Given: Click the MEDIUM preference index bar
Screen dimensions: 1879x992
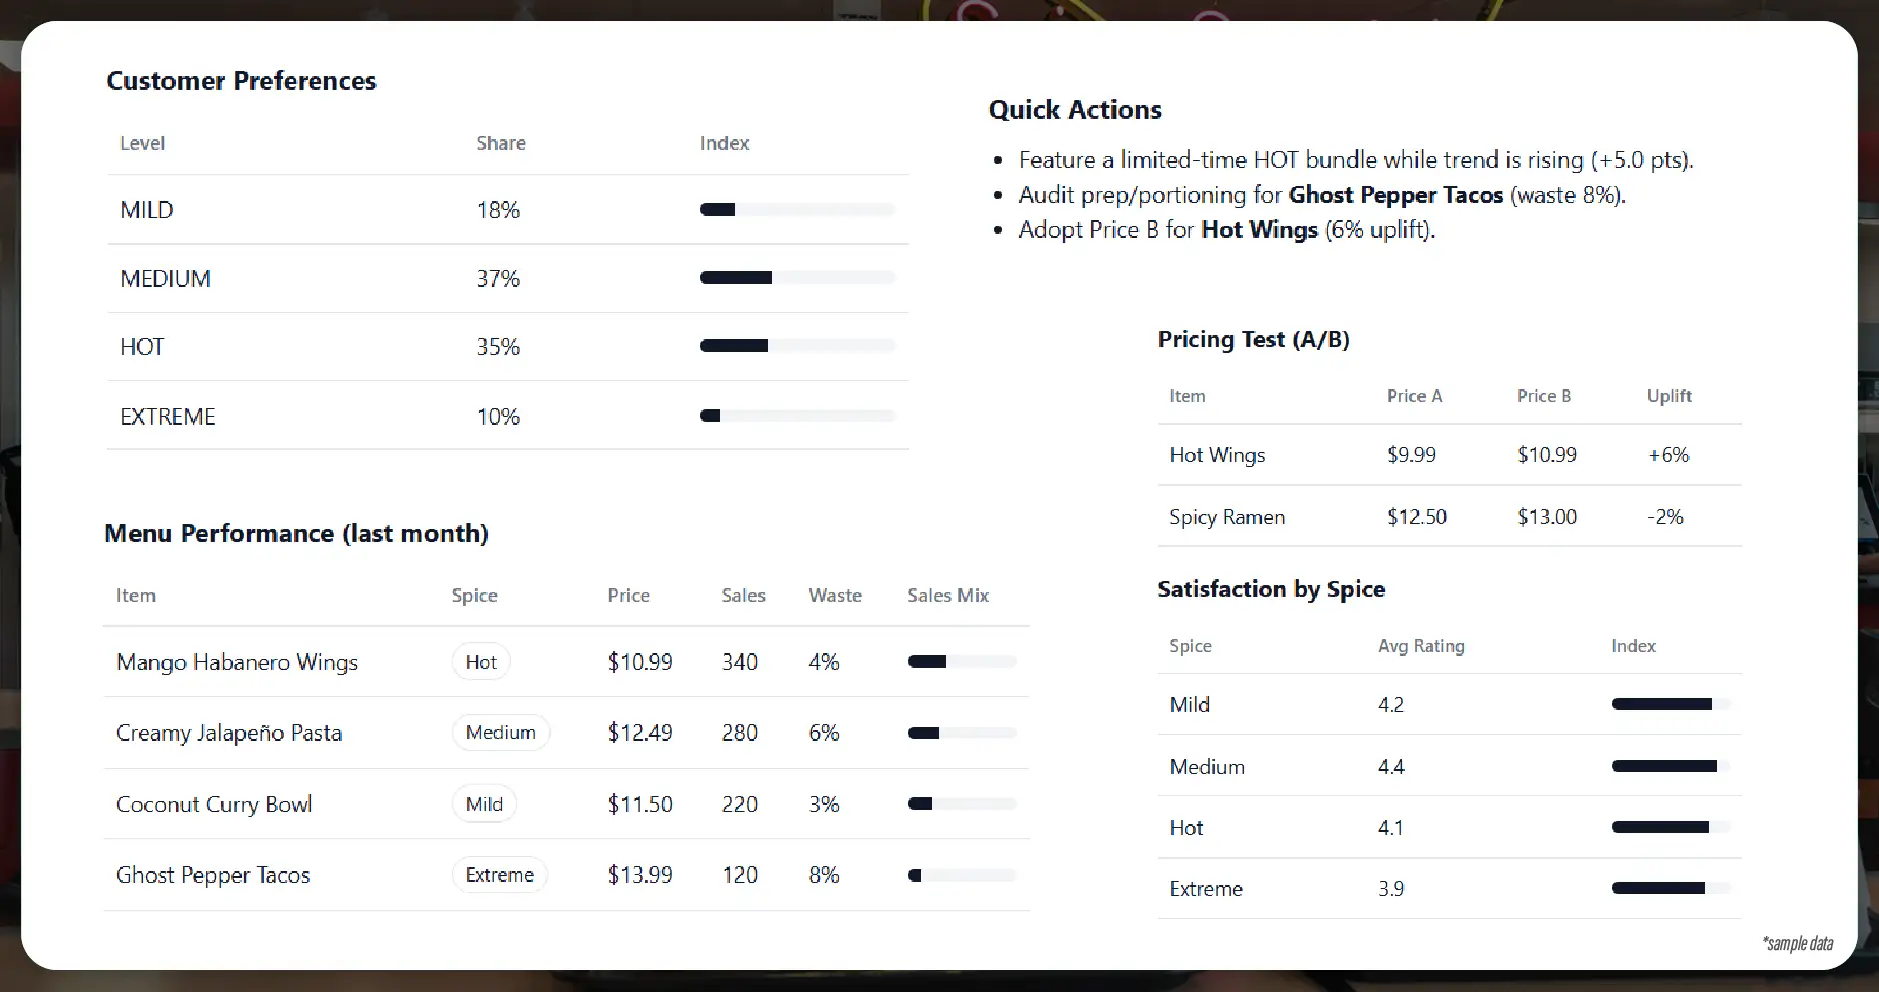Looking at the screenshot, I should pyautogui.click(x=797, y=278).
